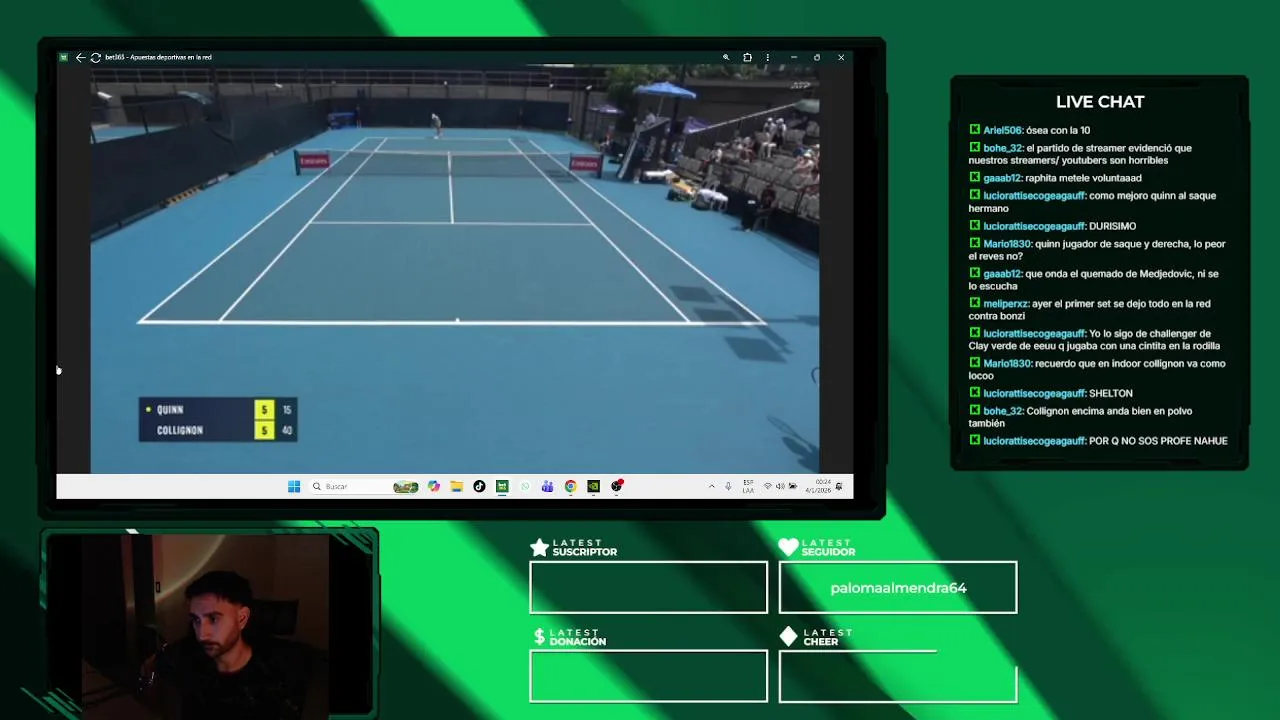Click the COLLIGNON row on the scoreboard

coord(217,430)
